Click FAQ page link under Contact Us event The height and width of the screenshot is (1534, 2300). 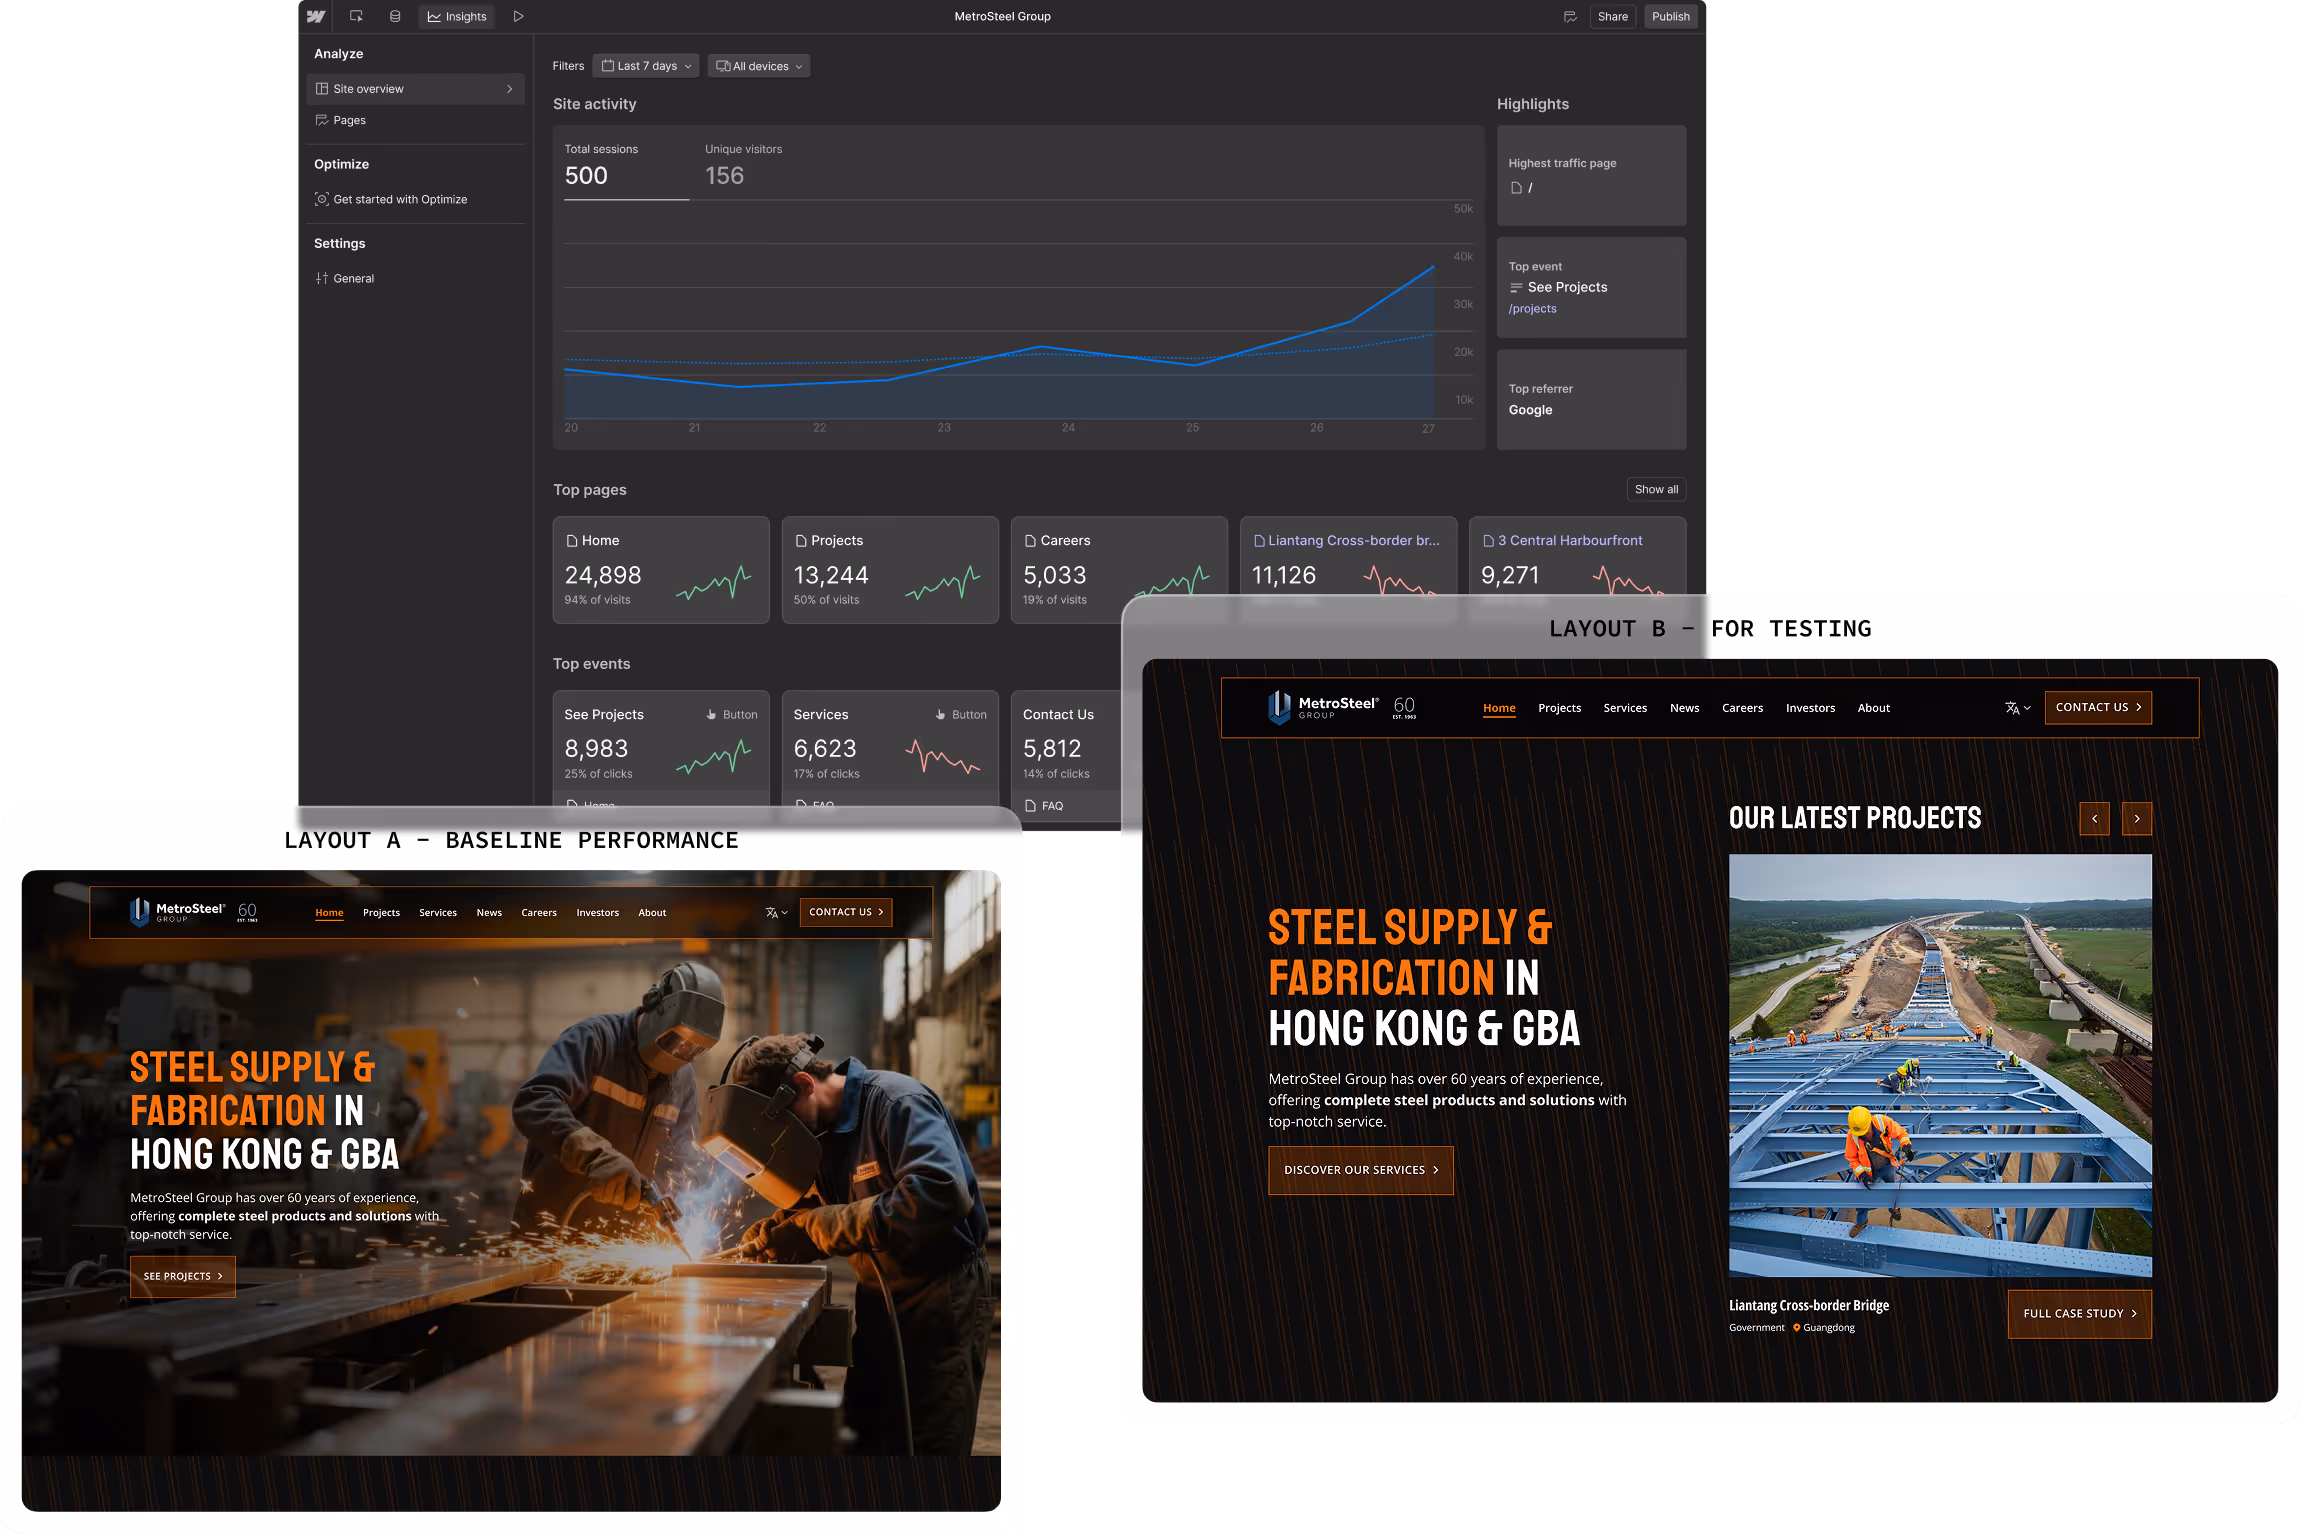tap(1045, 806)
